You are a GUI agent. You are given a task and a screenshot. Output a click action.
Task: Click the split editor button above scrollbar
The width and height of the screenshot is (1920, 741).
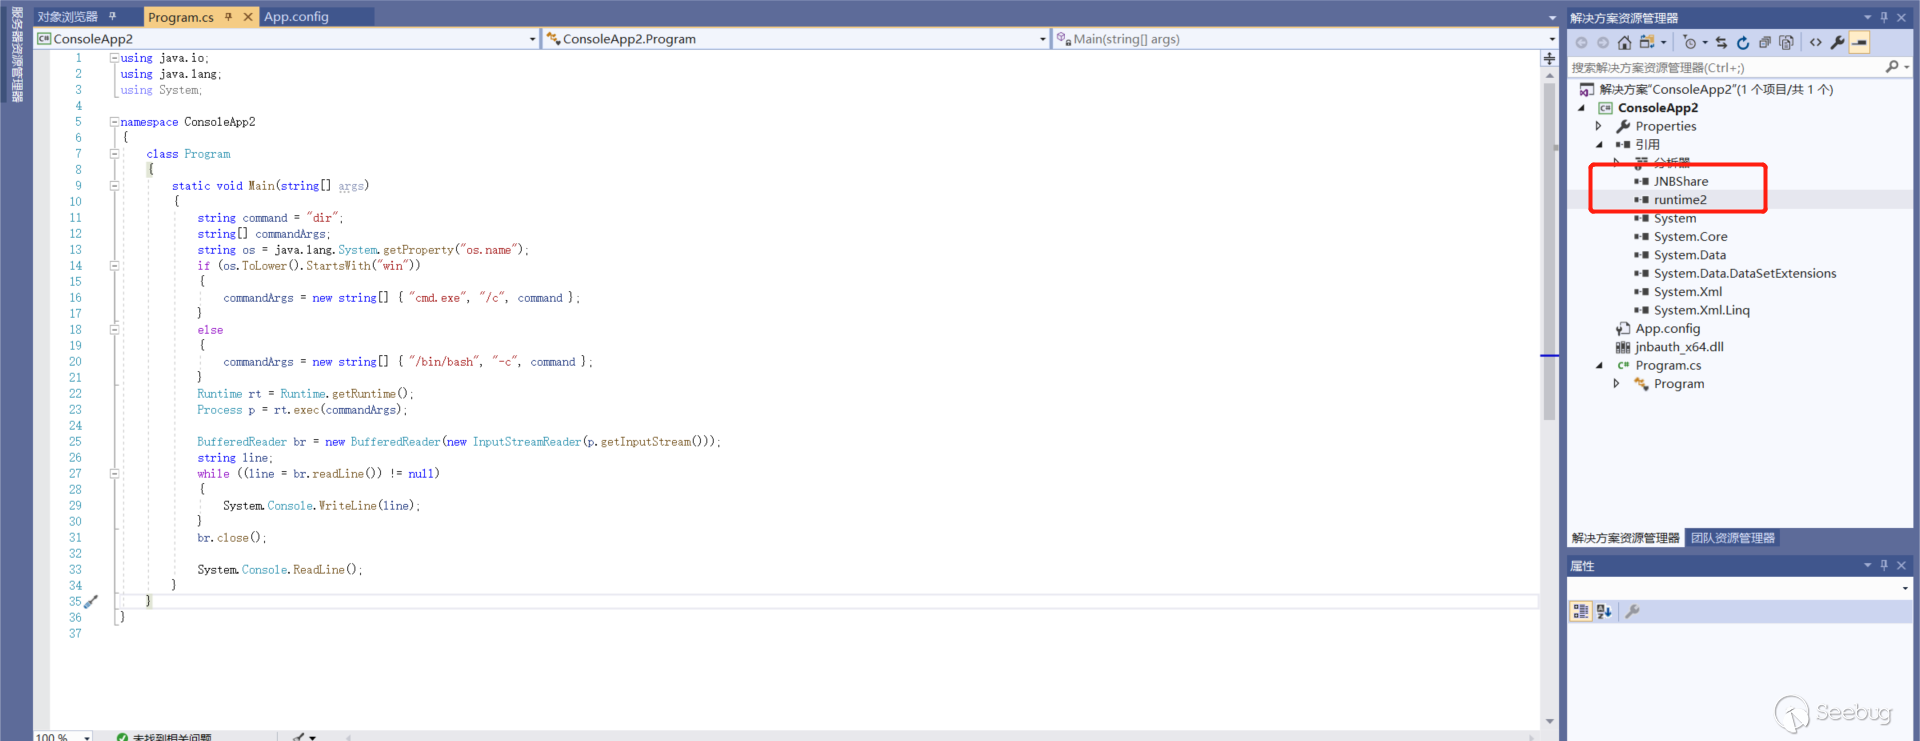pyautogui.click(x=1549, y=59)
